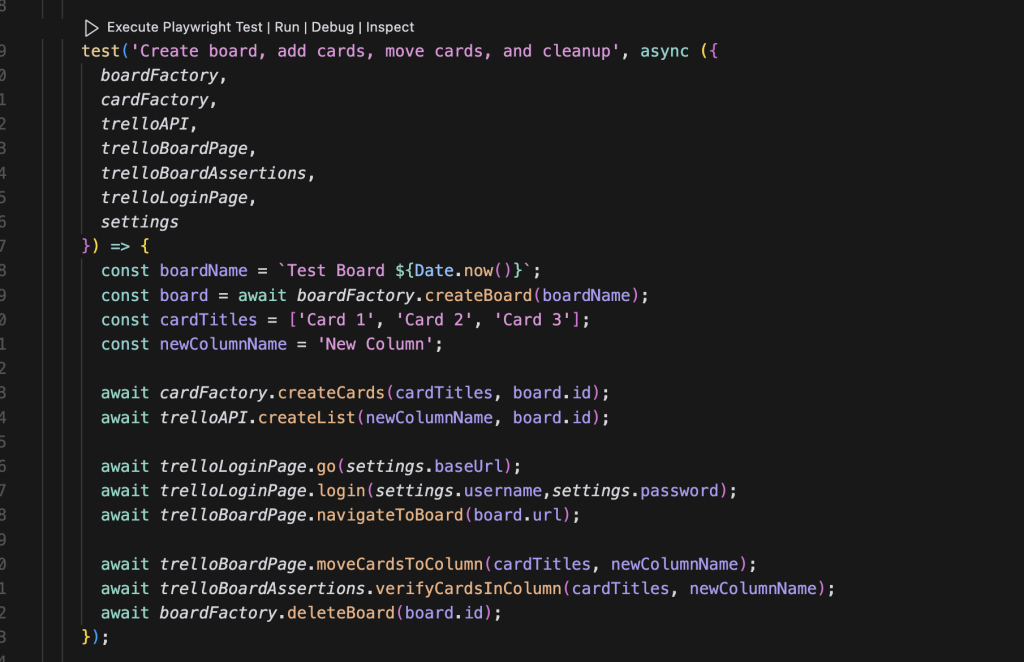Click the 'Card 2' string literal
The width and height of the screenshot is (1024, 662).
point(434,320)
